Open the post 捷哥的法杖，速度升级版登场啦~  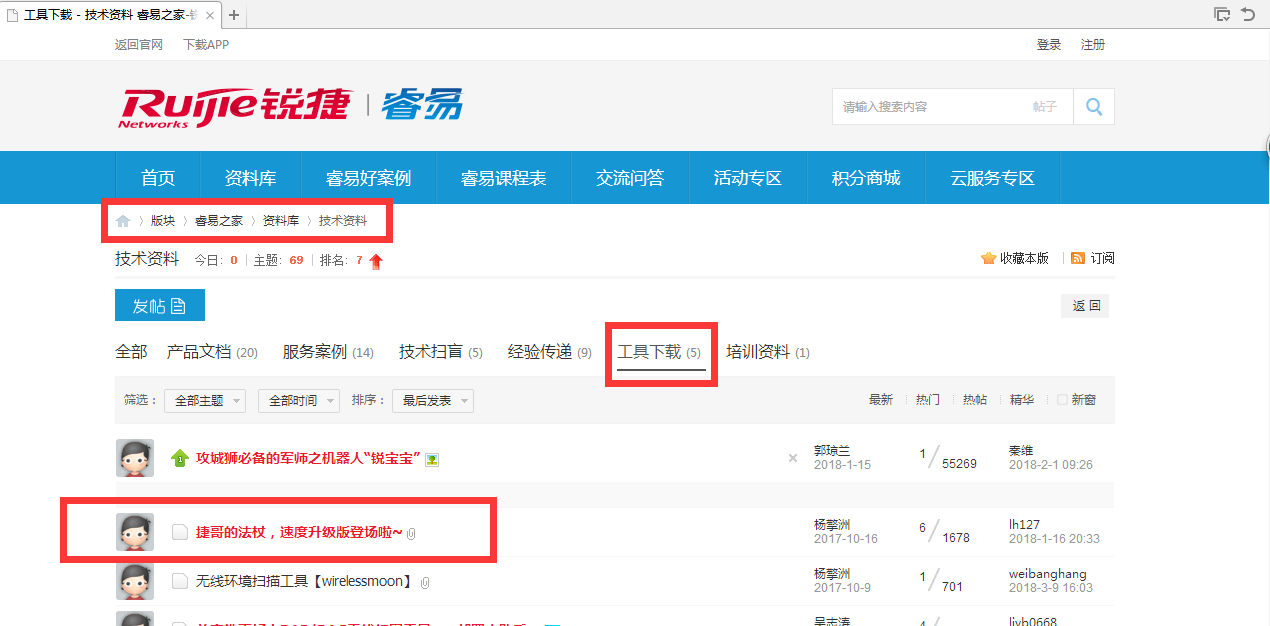pyautogui.click(x=299, y=532)
